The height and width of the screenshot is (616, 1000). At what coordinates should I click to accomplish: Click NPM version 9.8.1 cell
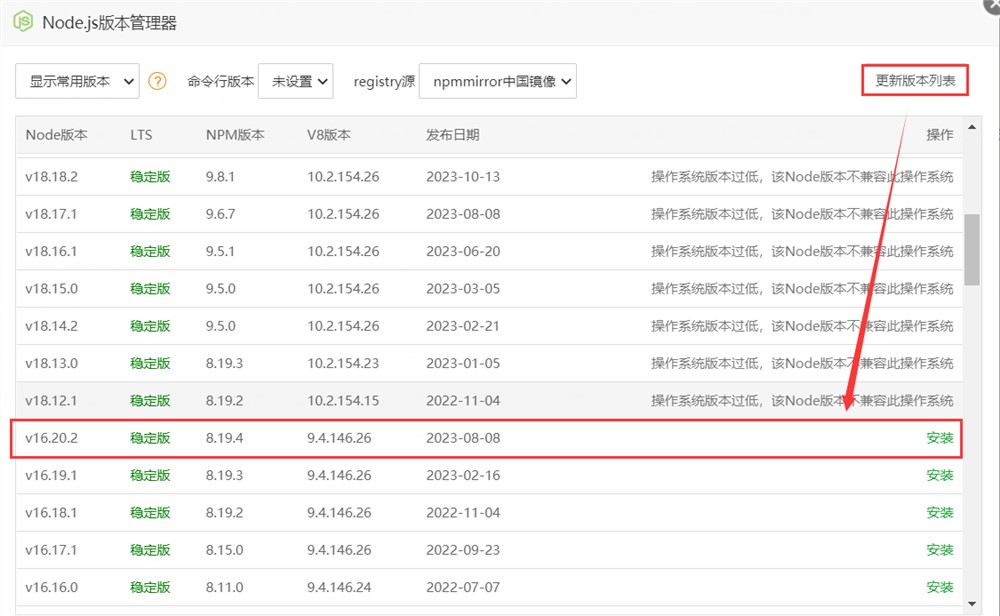(x=220, y=177)
